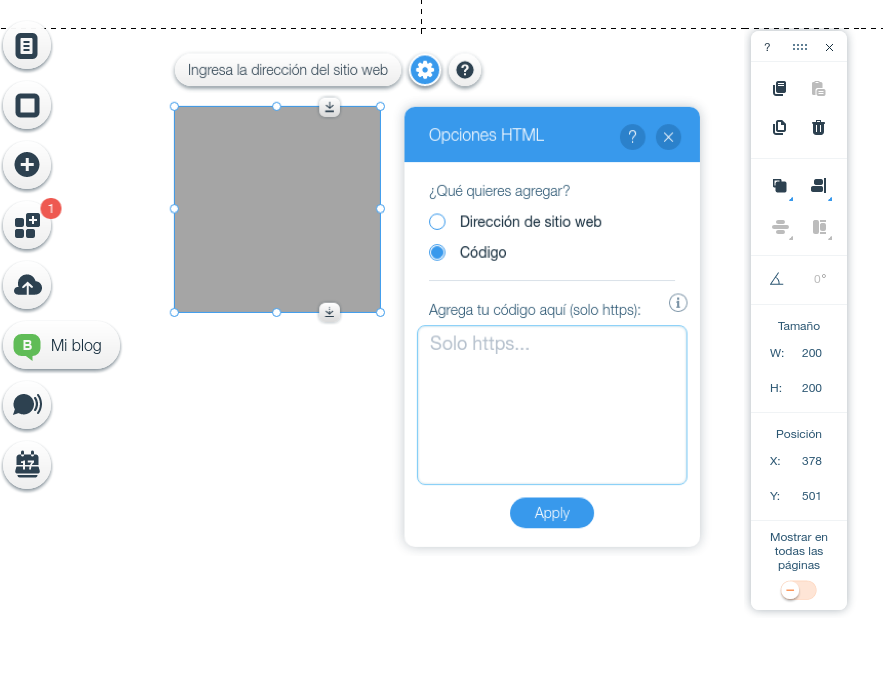The height and width of the screenshot is (673, 883).
Task: Click the trash delete icon
Action: click(818, 127)
